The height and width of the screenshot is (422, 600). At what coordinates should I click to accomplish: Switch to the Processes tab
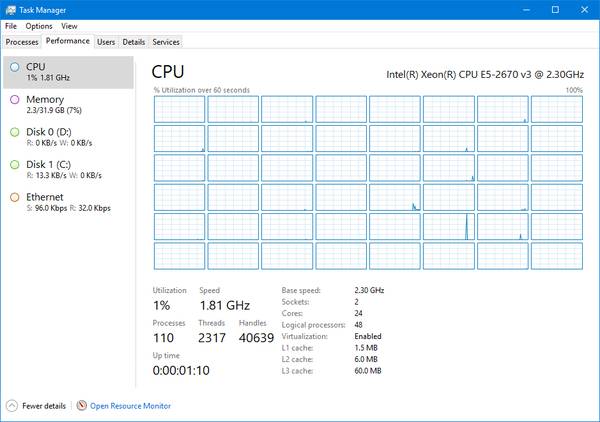[x=22, y=42]
